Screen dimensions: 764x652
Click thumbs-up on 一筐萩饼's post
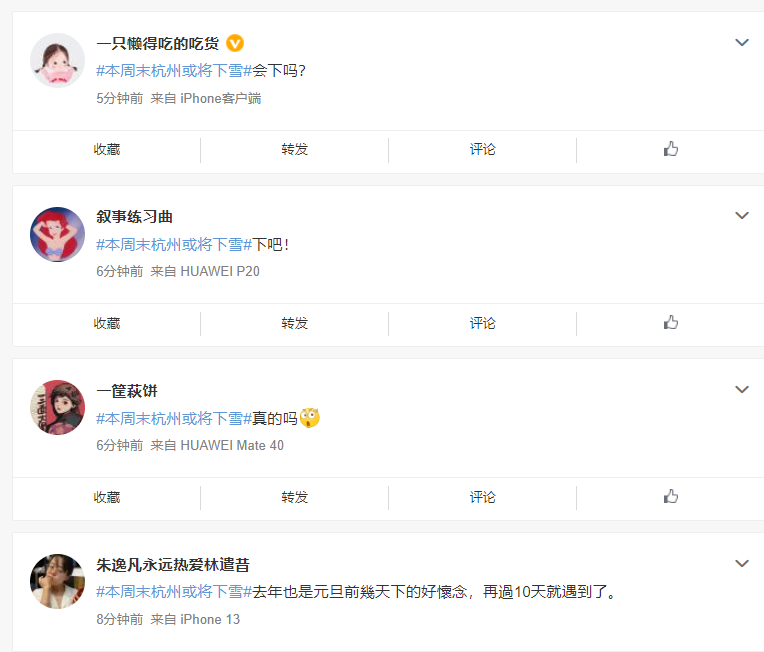[670, 496]
